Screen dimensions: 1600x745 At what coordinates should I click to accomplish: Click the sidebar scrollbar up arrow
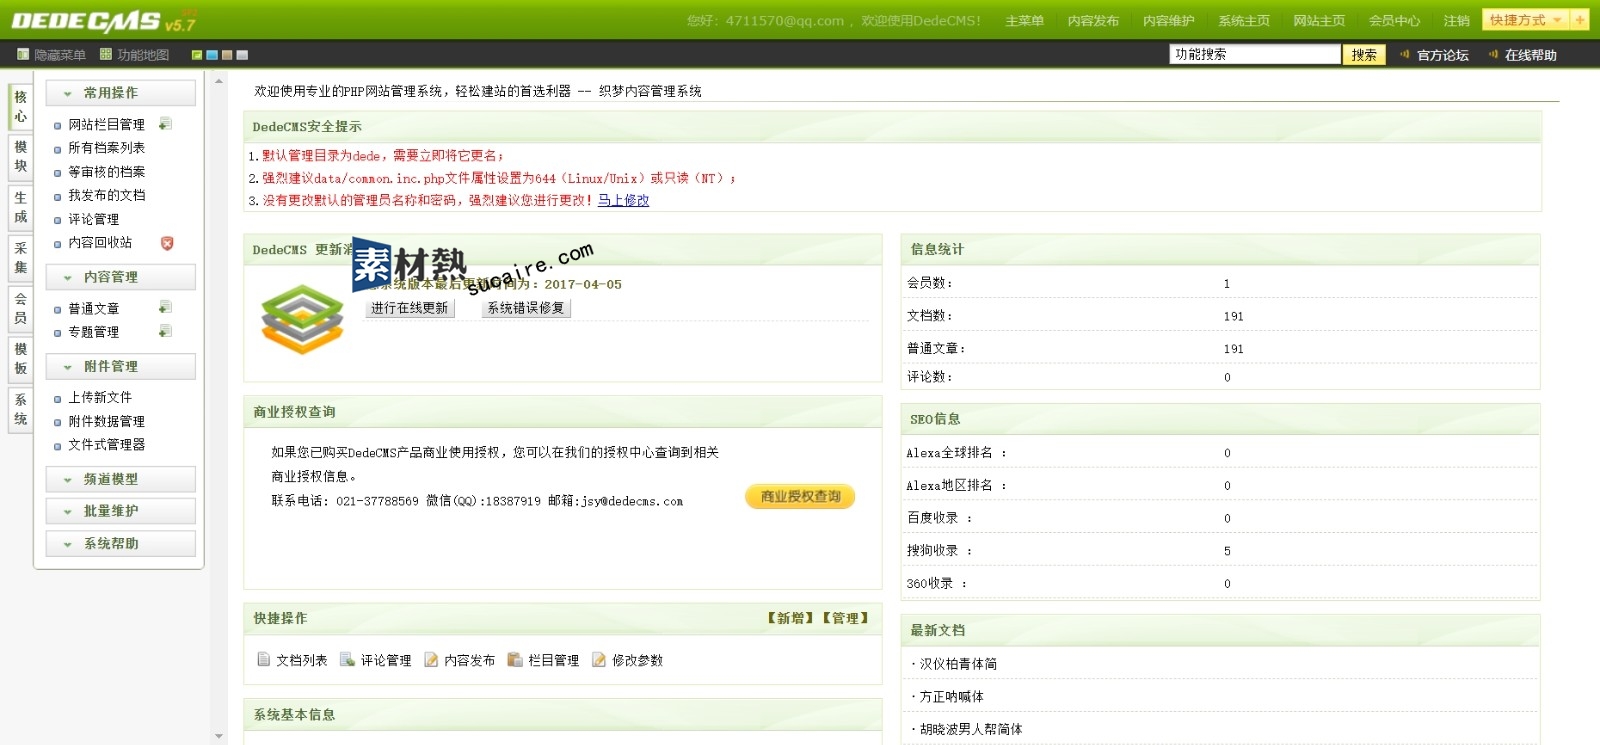pyautogui.click(x=219, y=80)
